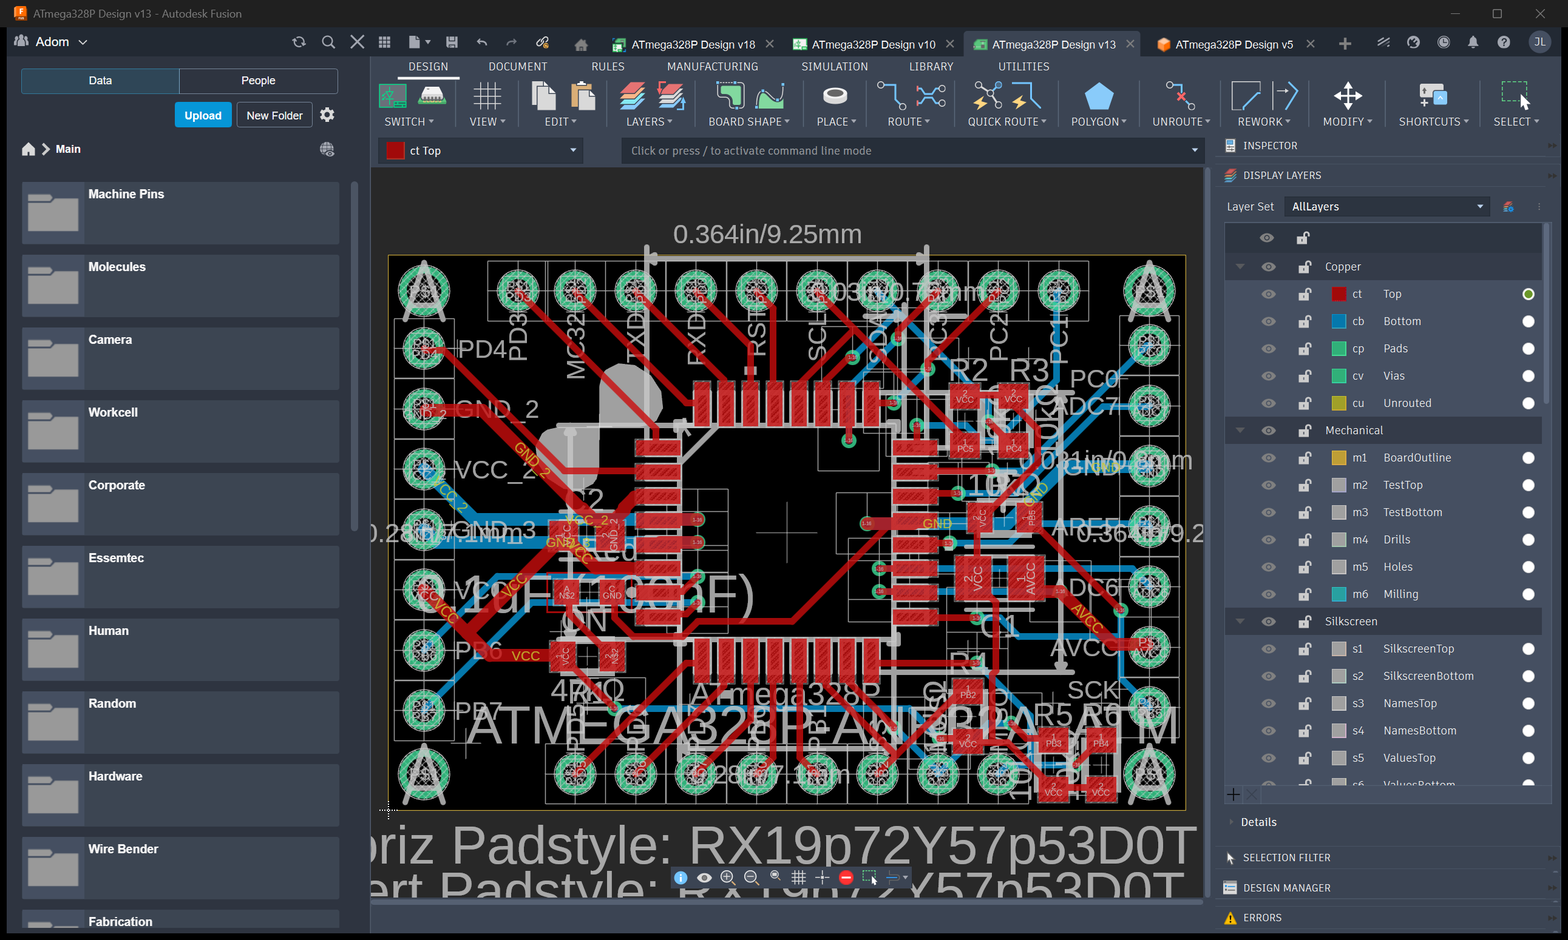
Task: Open the Unroute tool
Action: pyautogui.click(x=1180, y=97)
